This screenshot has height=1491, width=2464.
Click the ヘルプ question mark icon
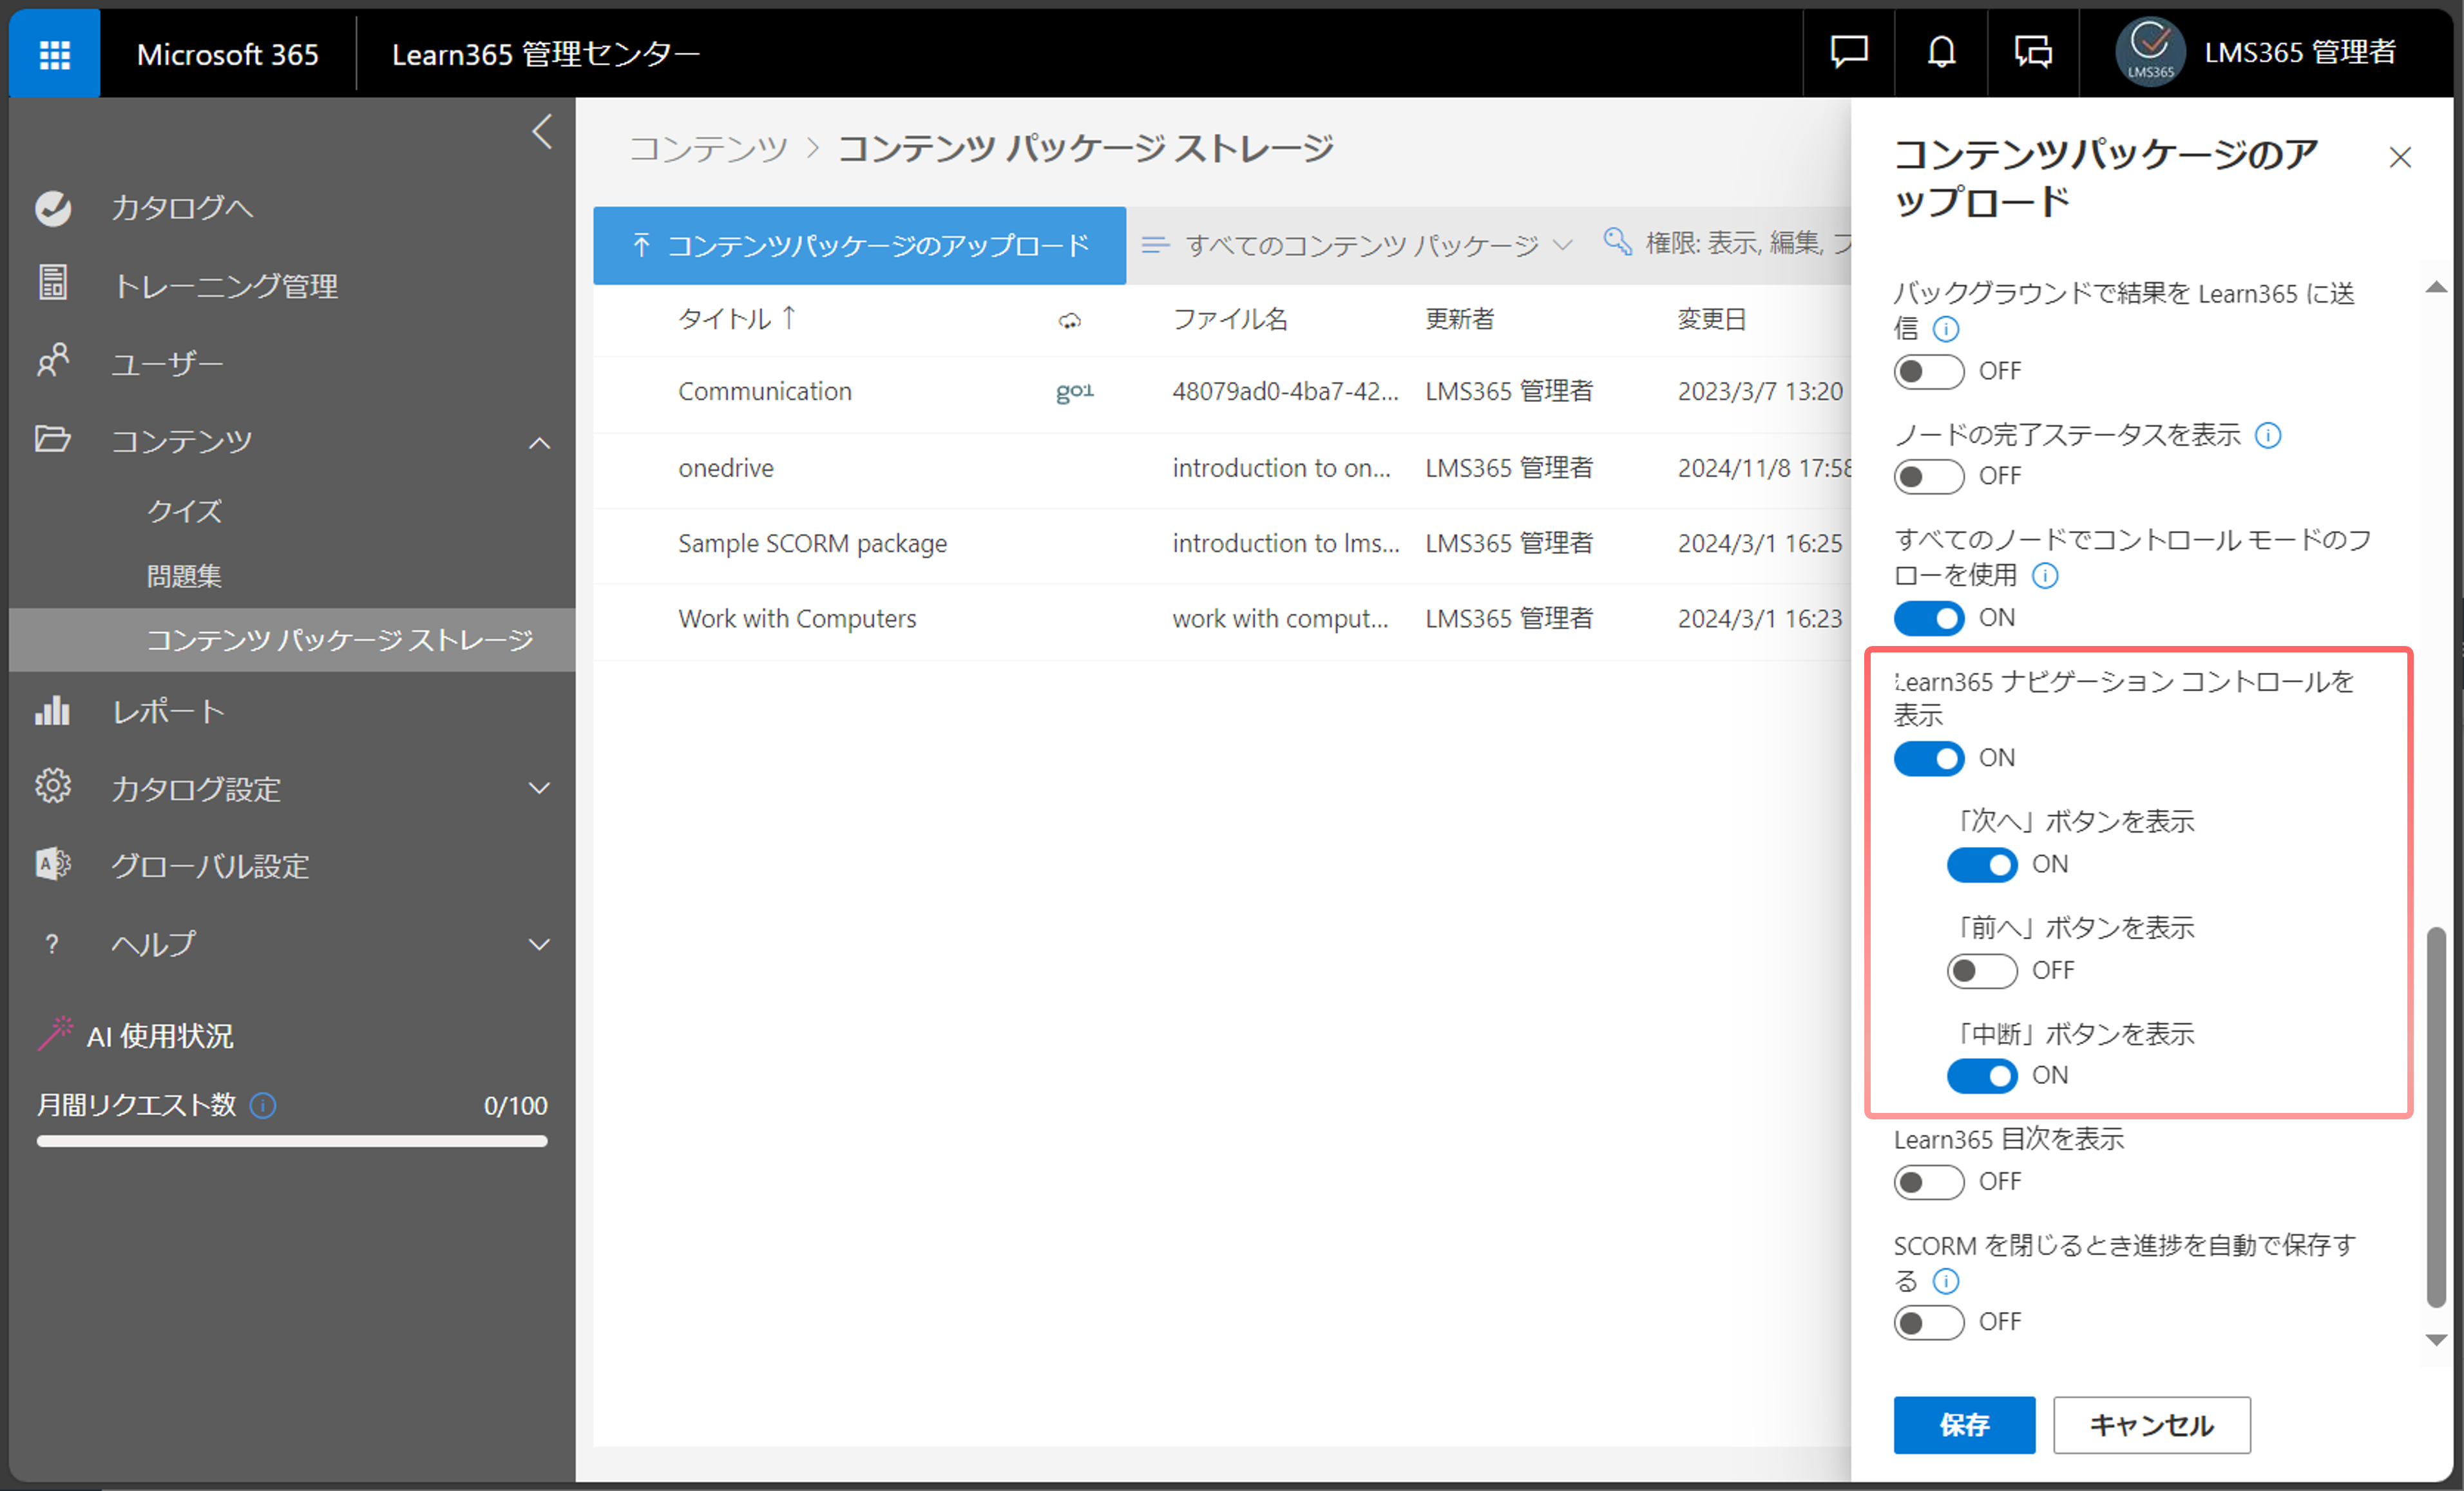(52, 943)
